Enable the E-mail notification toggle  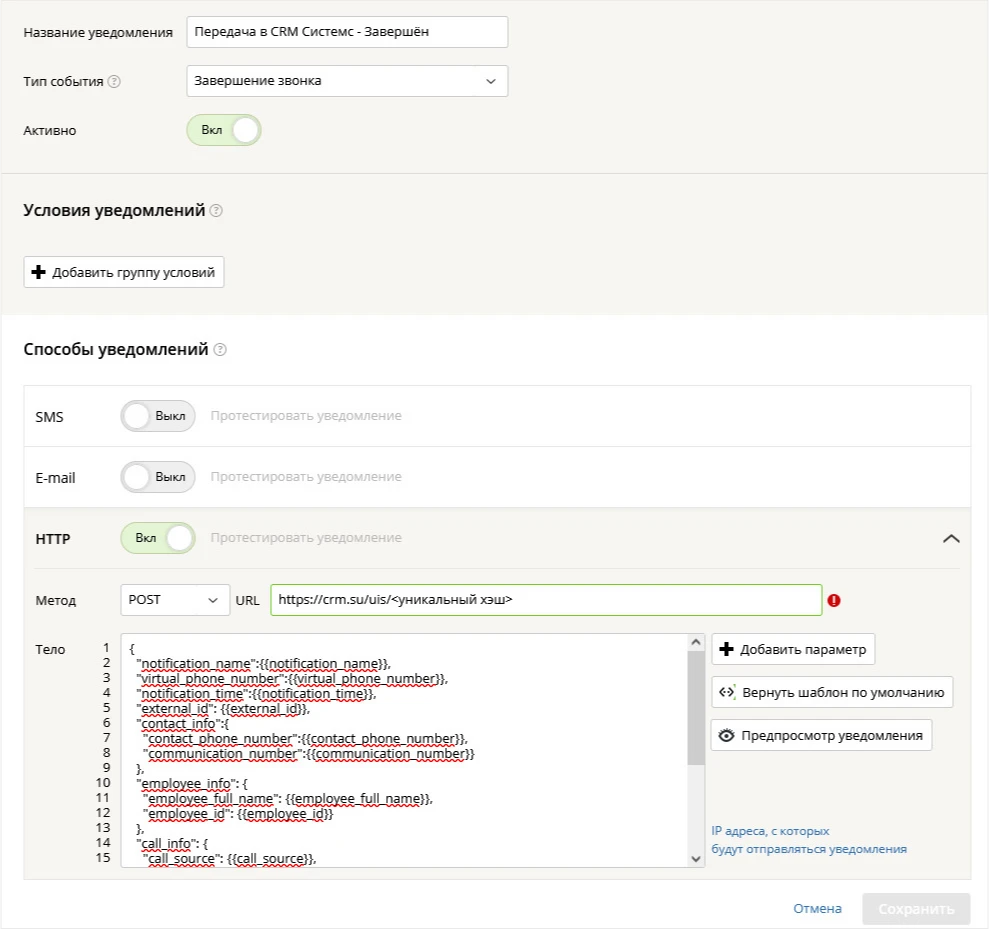click(x=158, y=477)
